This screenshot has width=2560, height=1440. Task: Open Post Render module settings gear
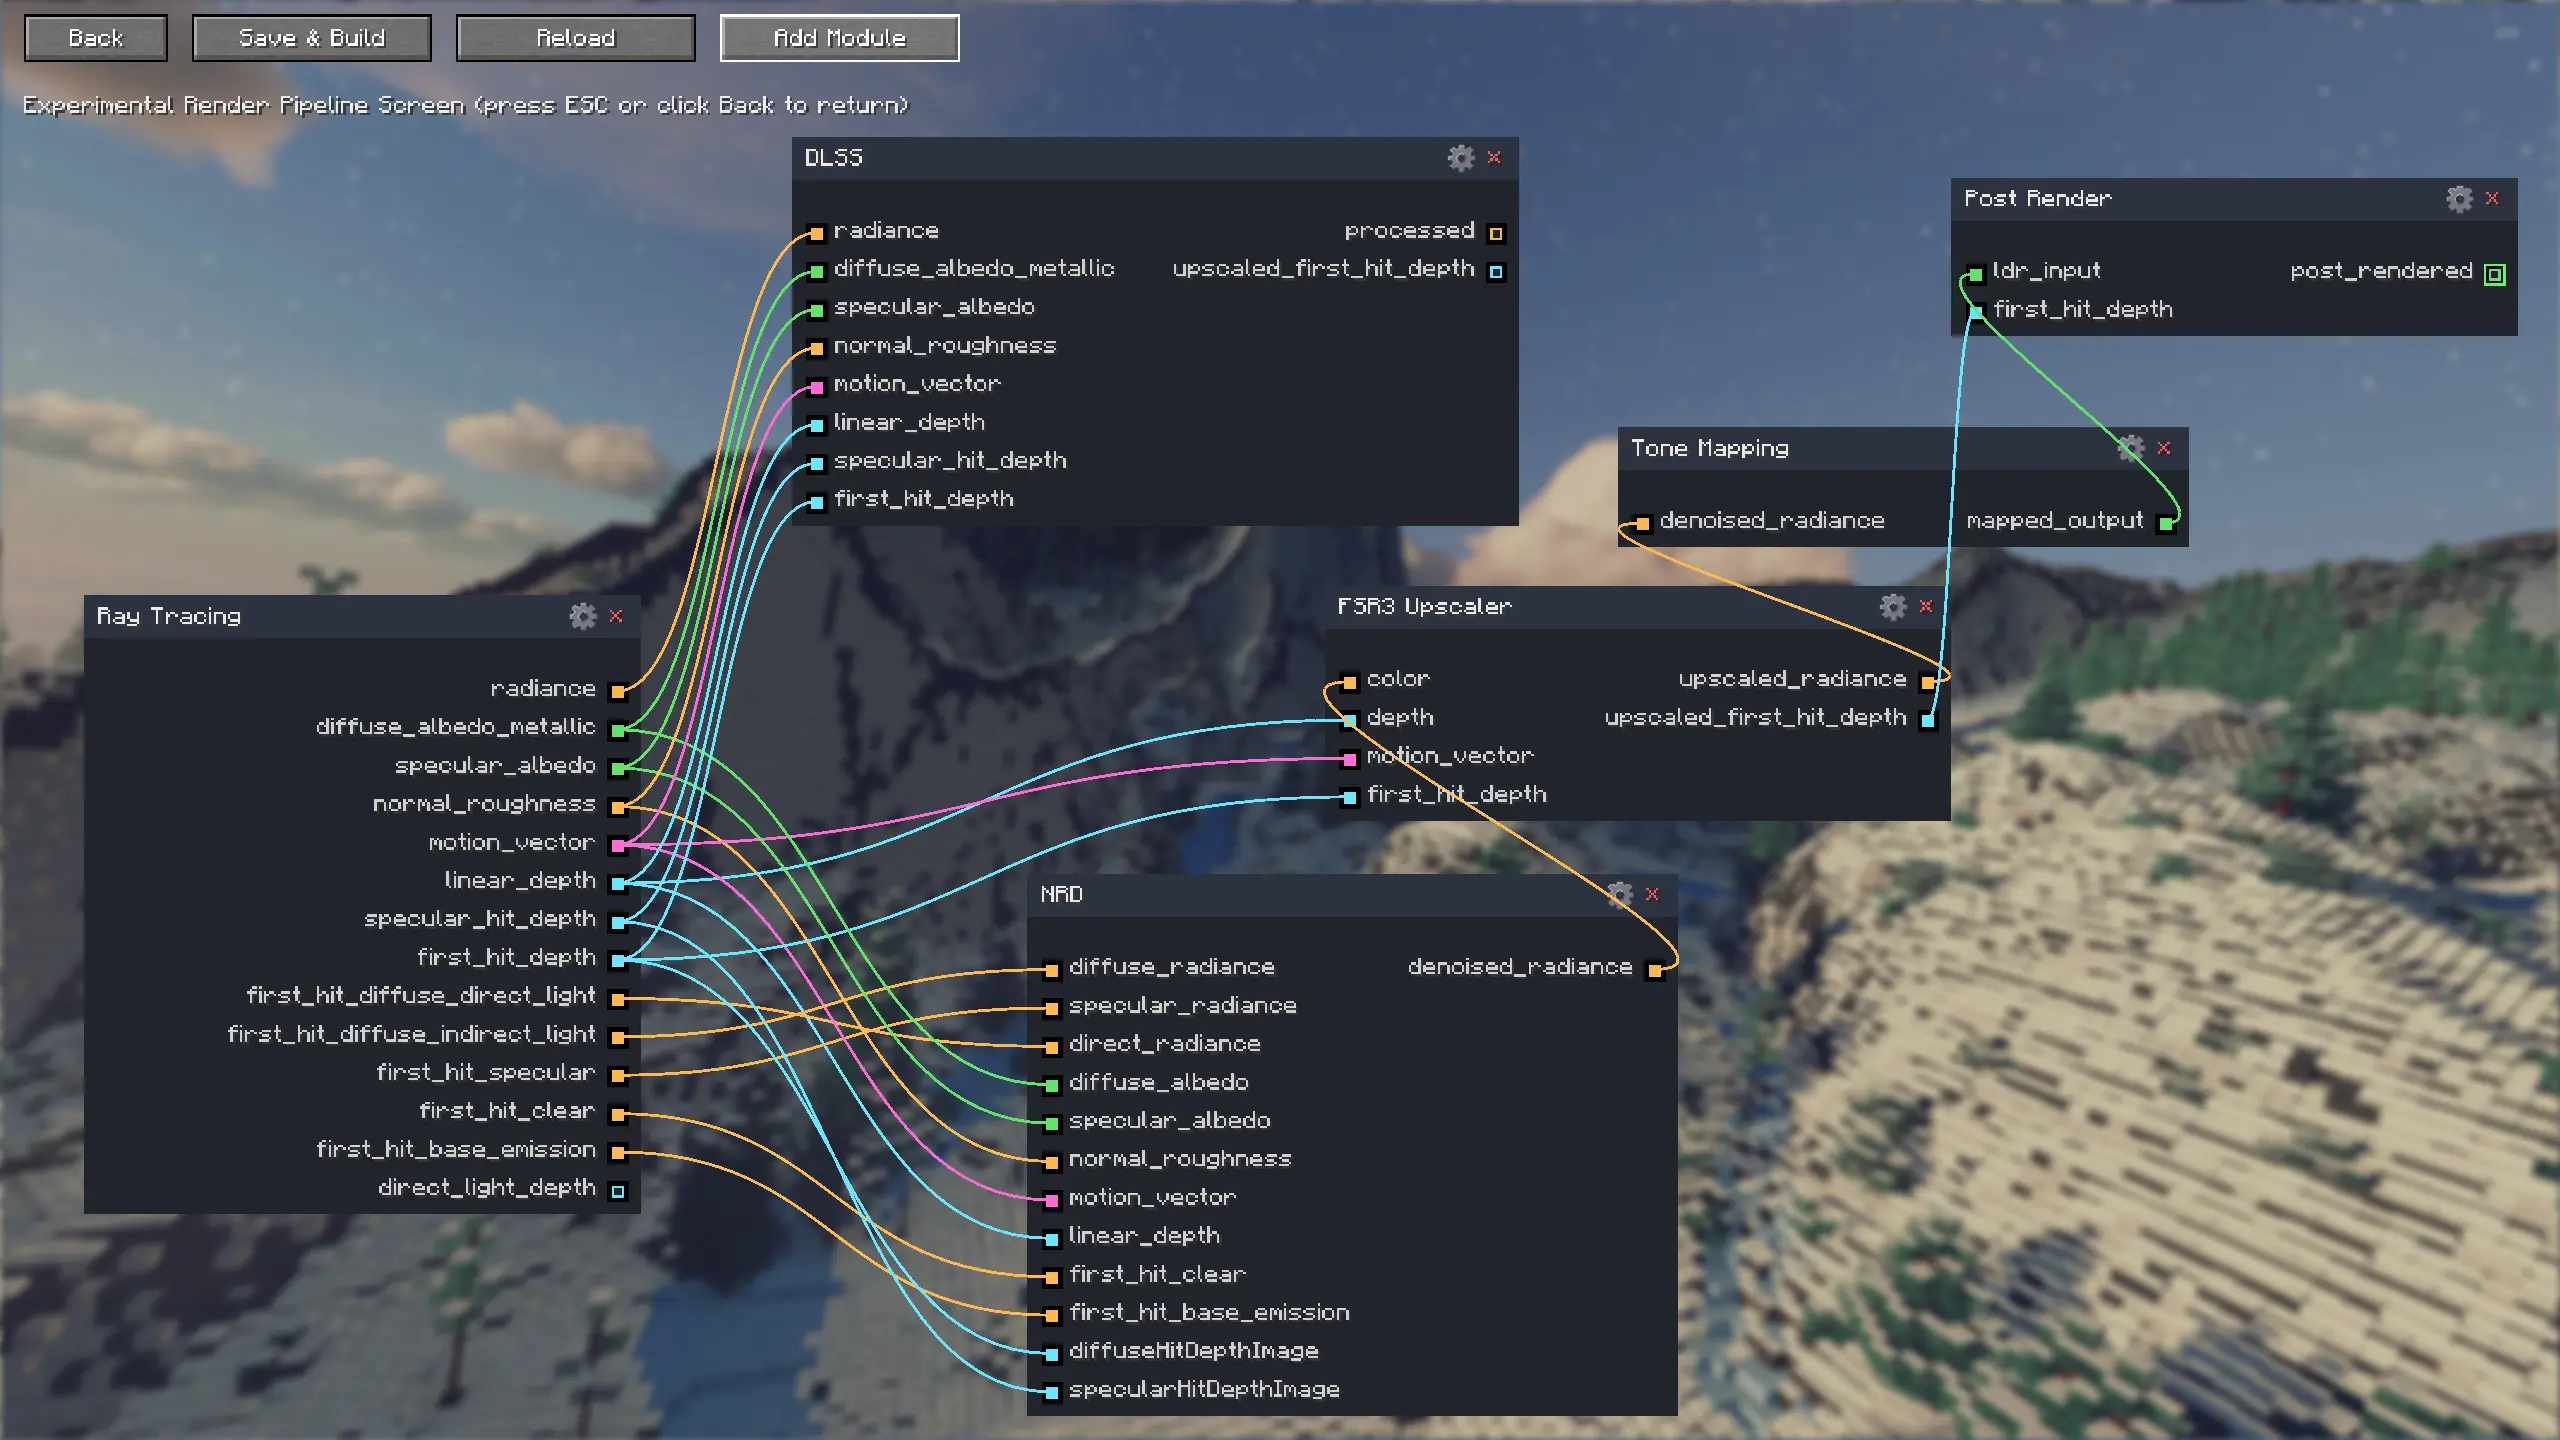2460,199
